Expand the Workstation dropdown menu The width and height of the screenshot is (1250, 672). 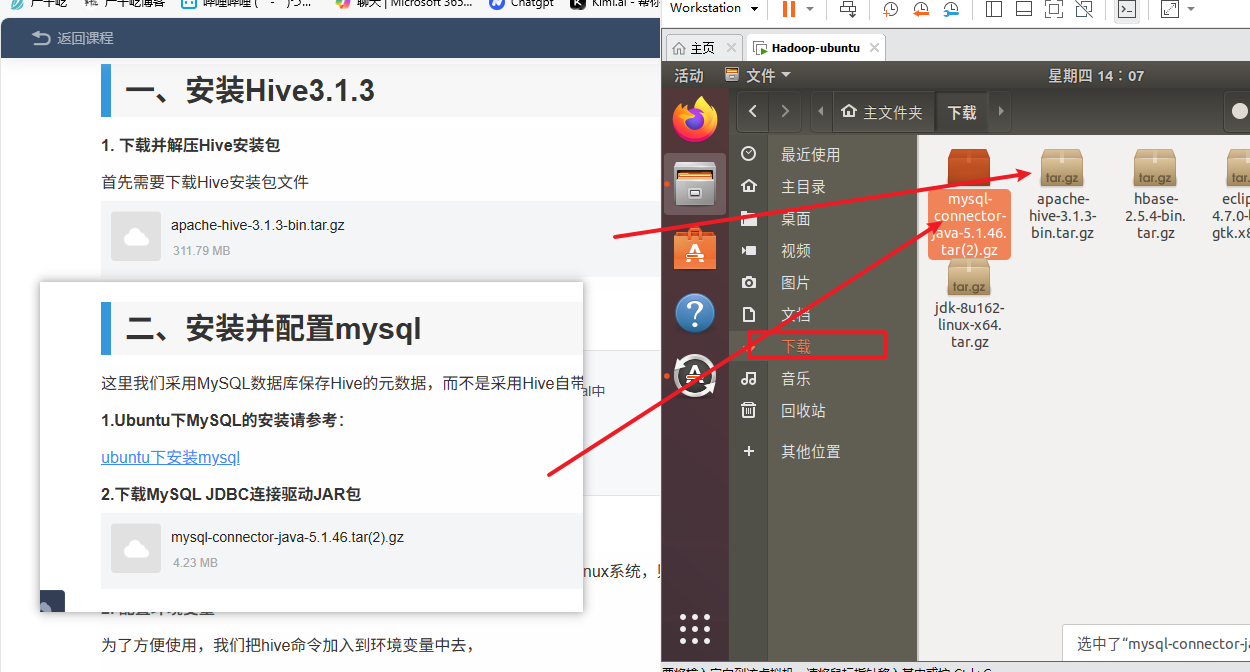pyautogui.click(x=752, y=8)
